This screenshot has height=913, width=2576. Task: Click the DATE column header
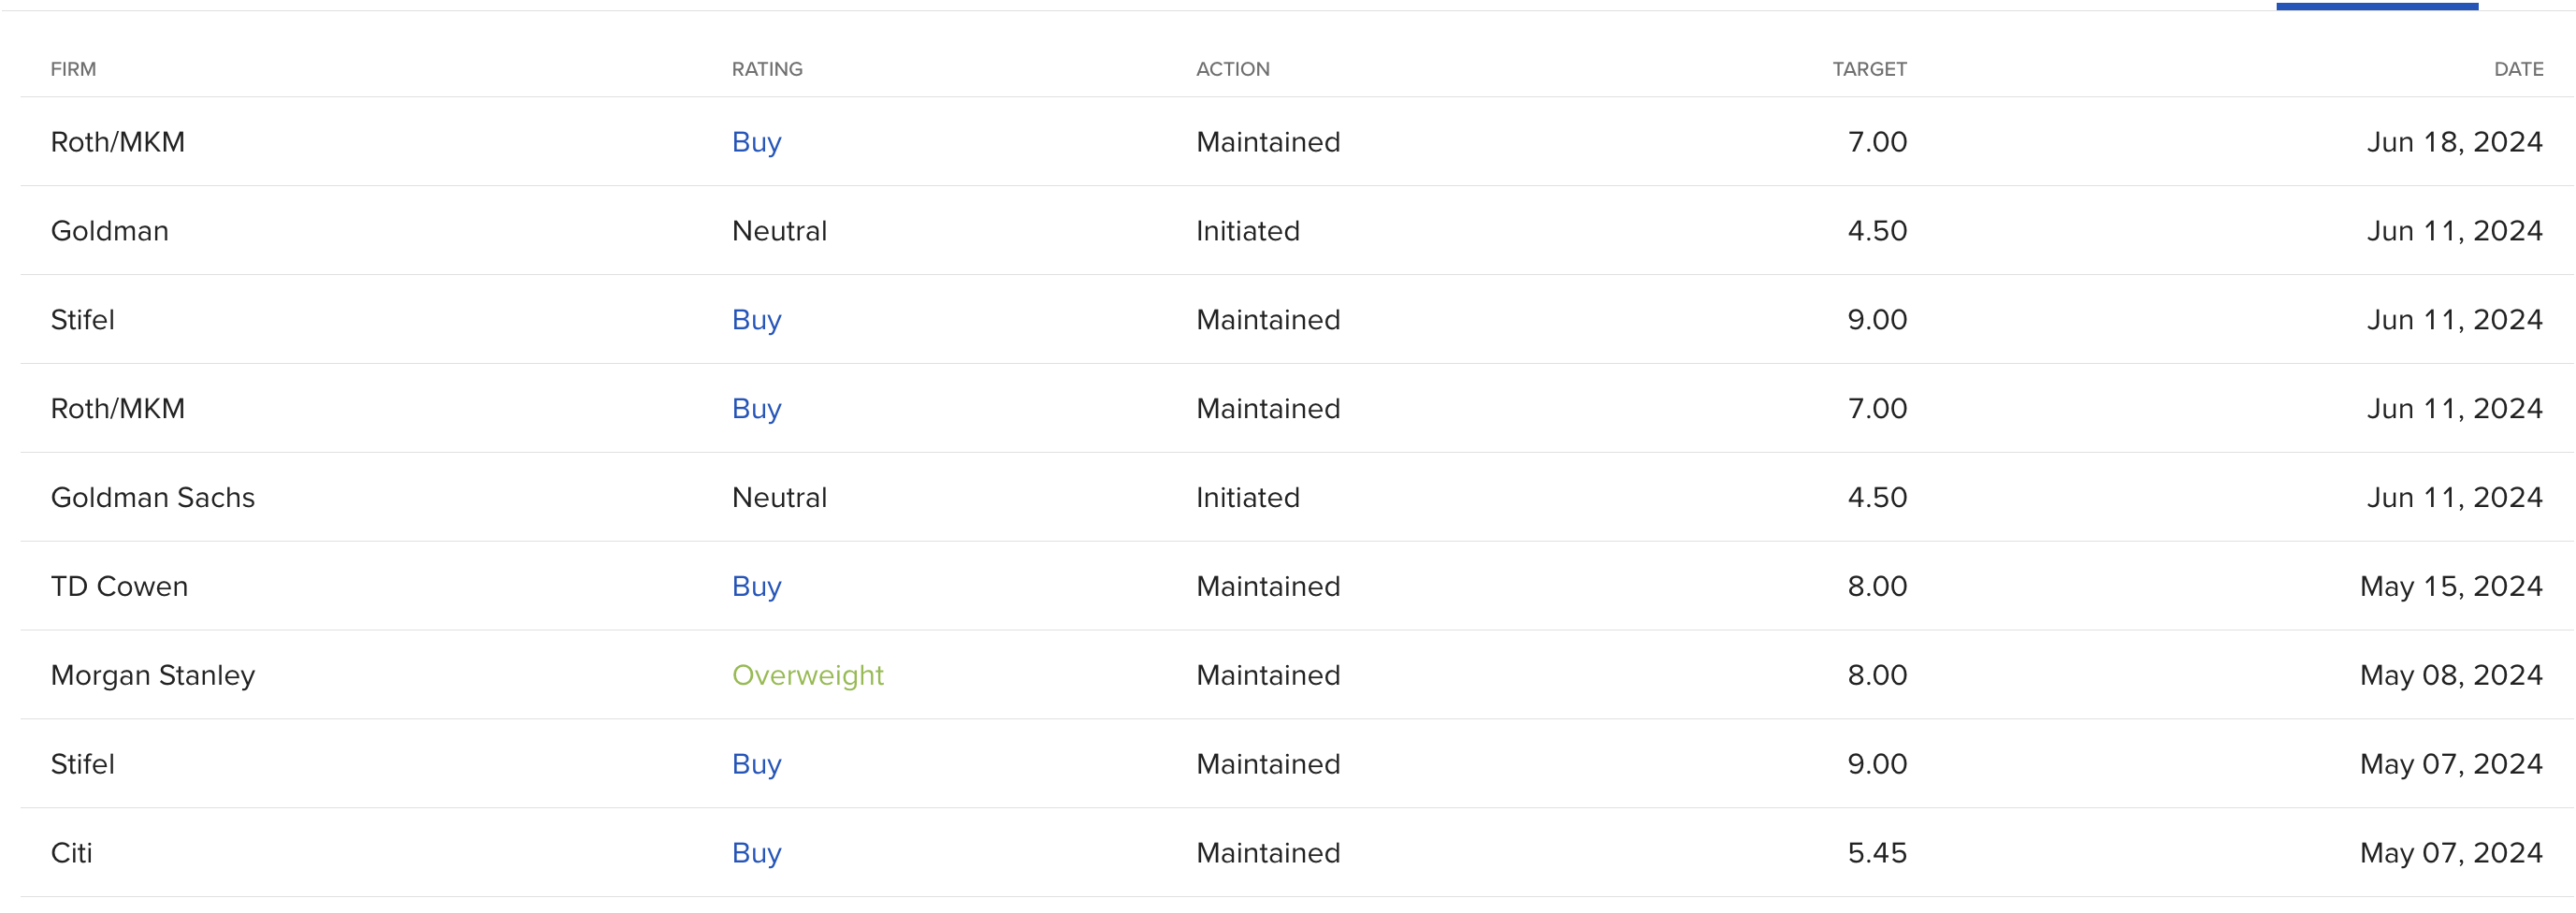point(2517,69)
